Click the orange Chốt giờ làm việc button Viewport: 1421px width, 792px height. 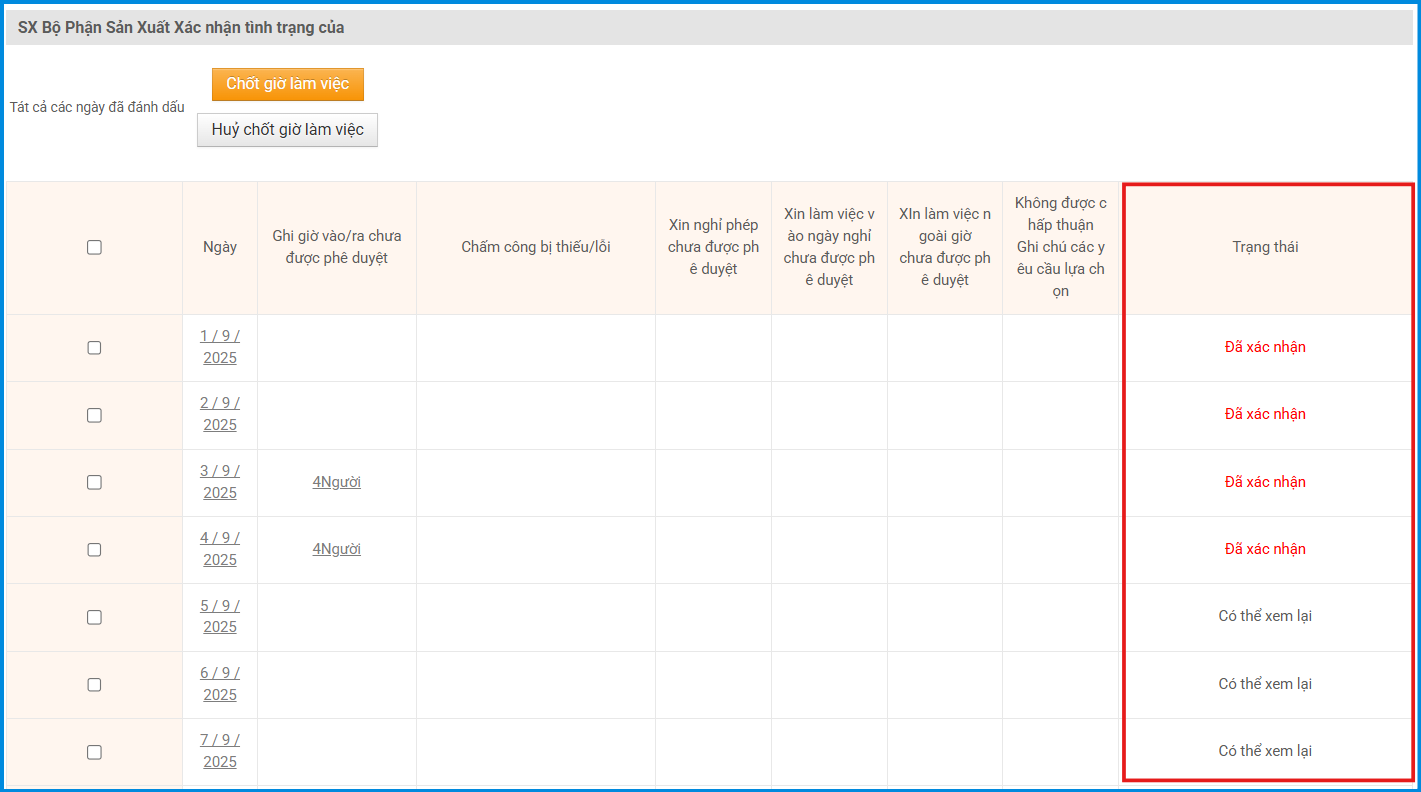(287, 84)
